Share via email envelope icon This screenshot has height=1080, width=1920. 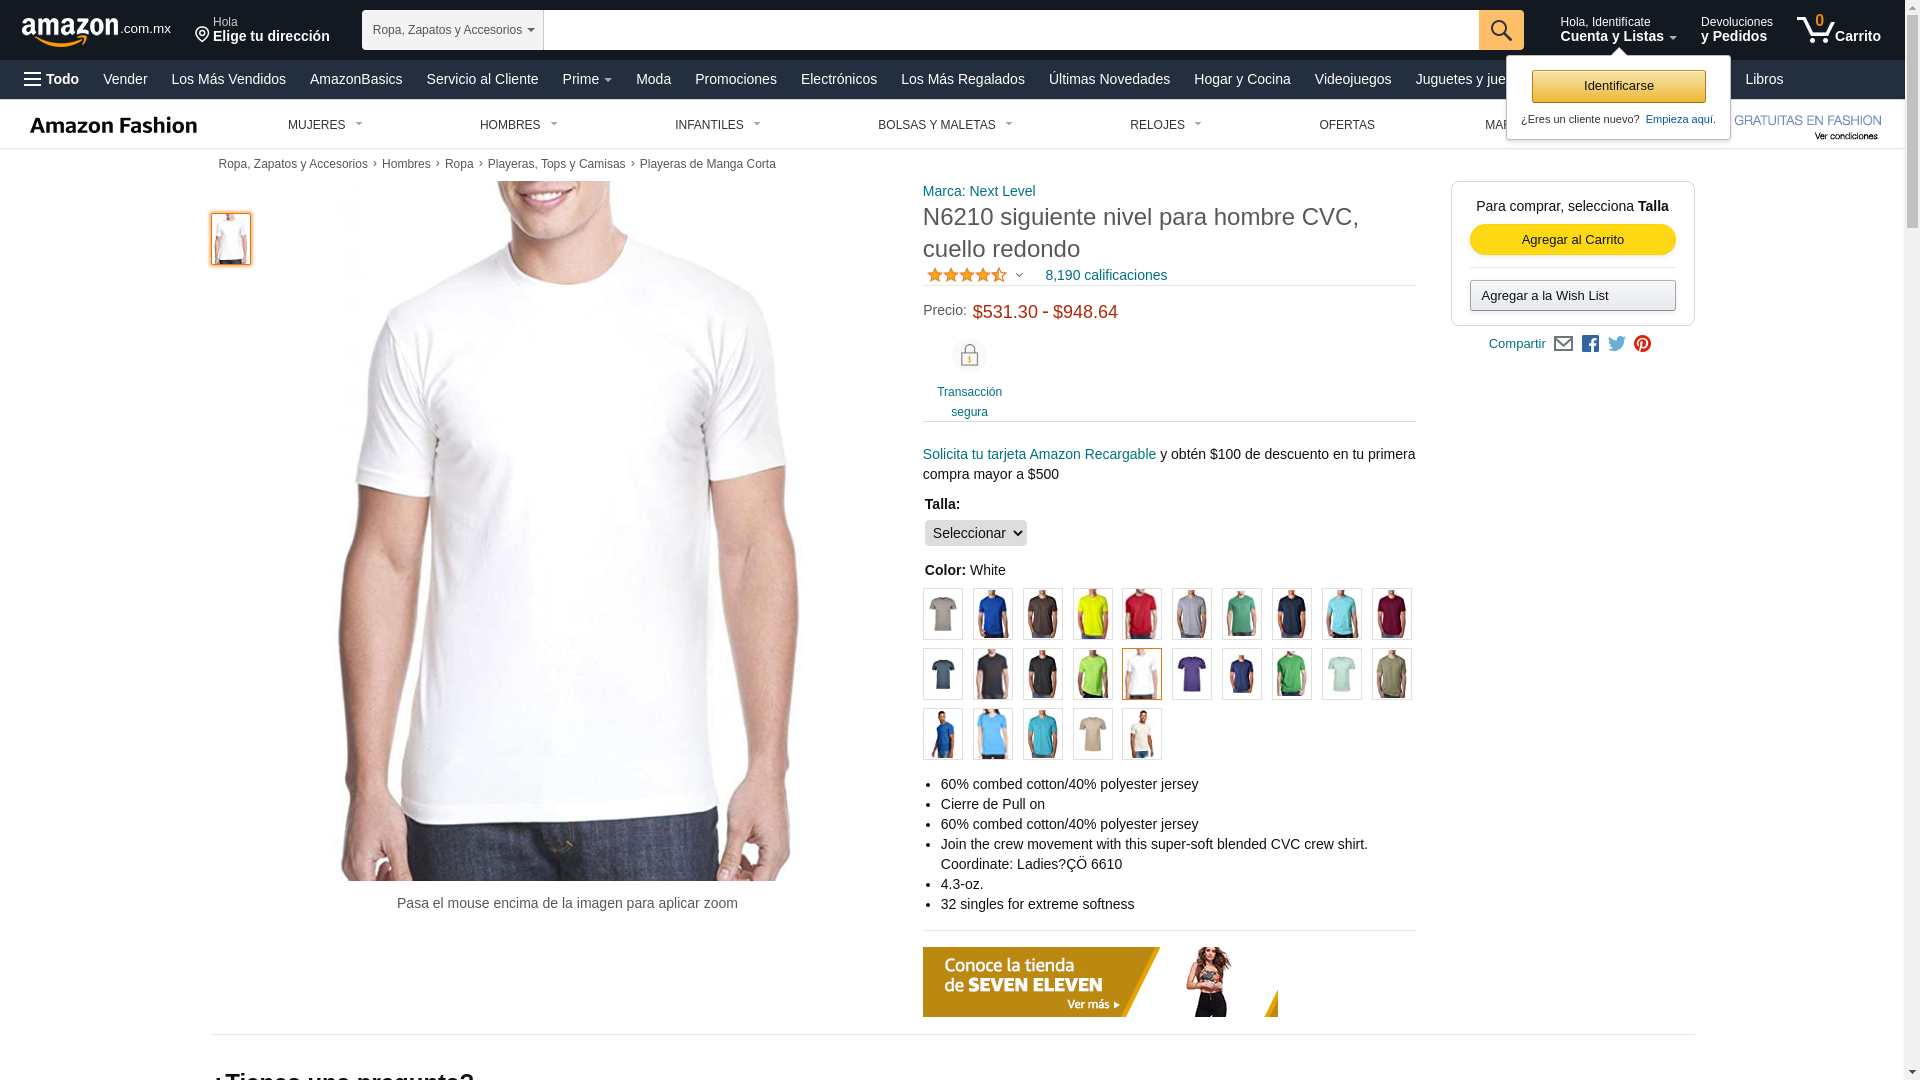pos(1563,344)
